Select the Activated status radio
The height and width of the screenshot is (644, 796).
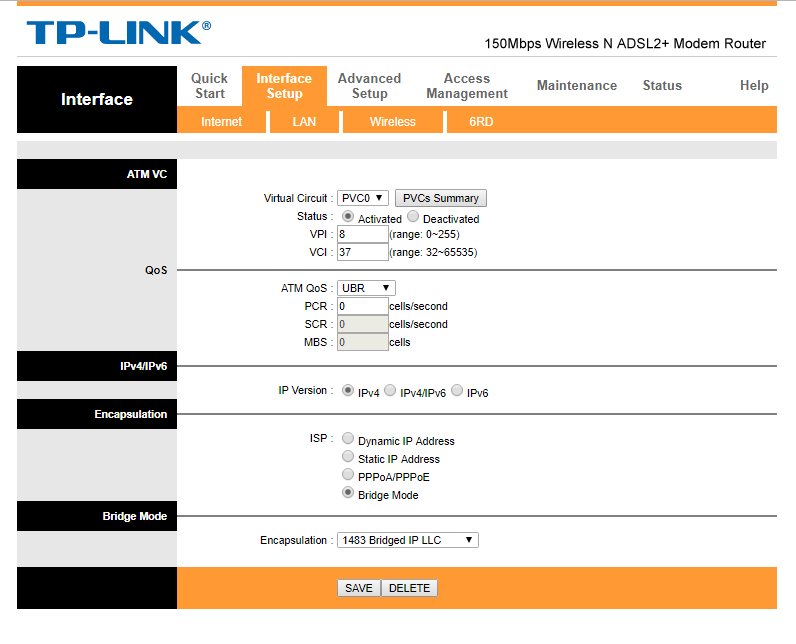pyautogui.click(x=348, y=217)
